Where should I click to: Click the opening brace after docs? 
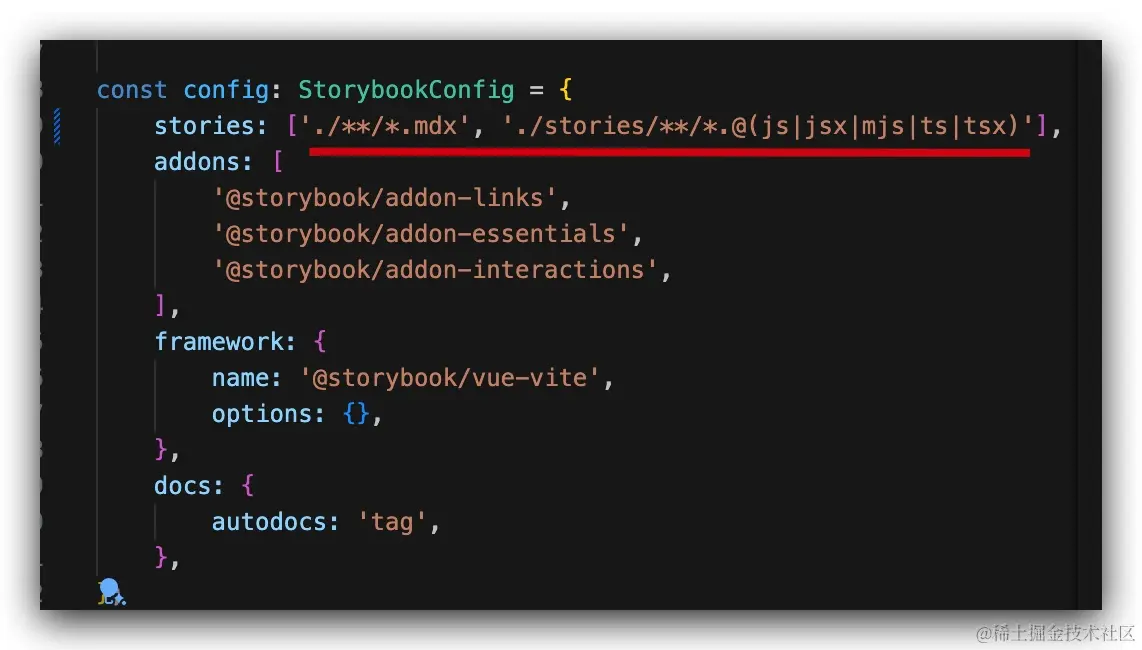pos(248,486)
